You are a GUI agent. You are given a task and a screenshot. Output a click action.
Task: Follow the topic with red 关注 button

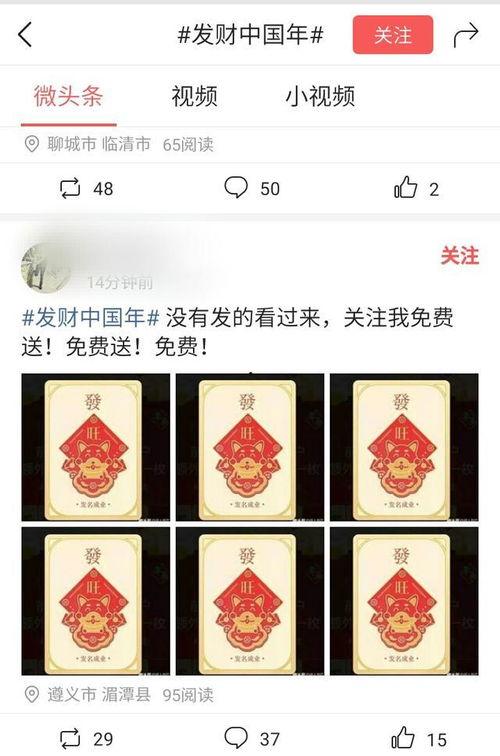click(392, 35)
